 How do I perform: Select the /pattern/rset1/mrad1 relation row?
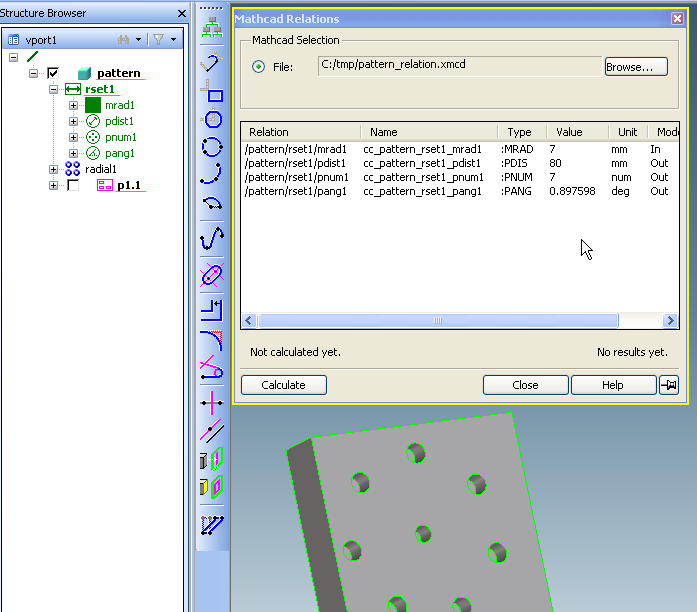click(x=460, y=149)
